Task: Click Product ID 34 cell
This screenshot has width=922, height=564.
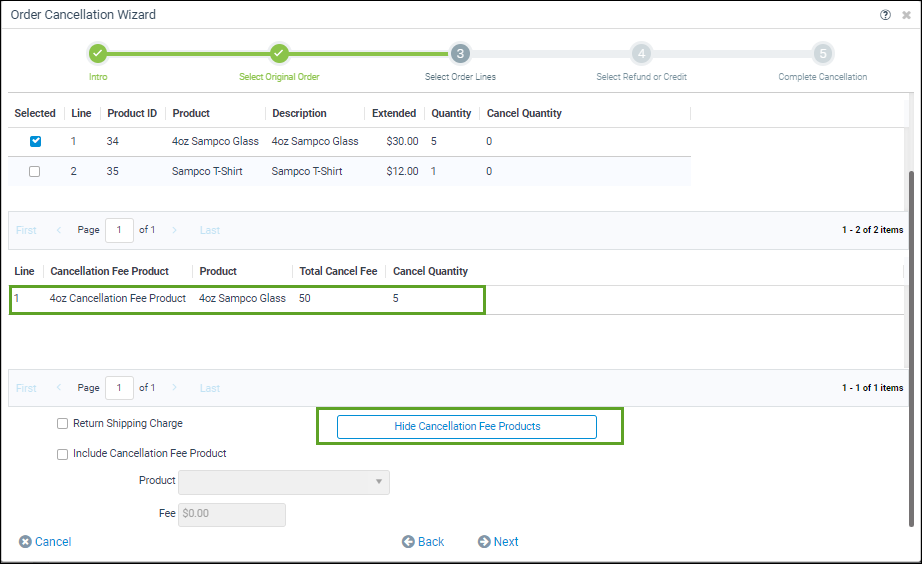Action: click(112, 141)
